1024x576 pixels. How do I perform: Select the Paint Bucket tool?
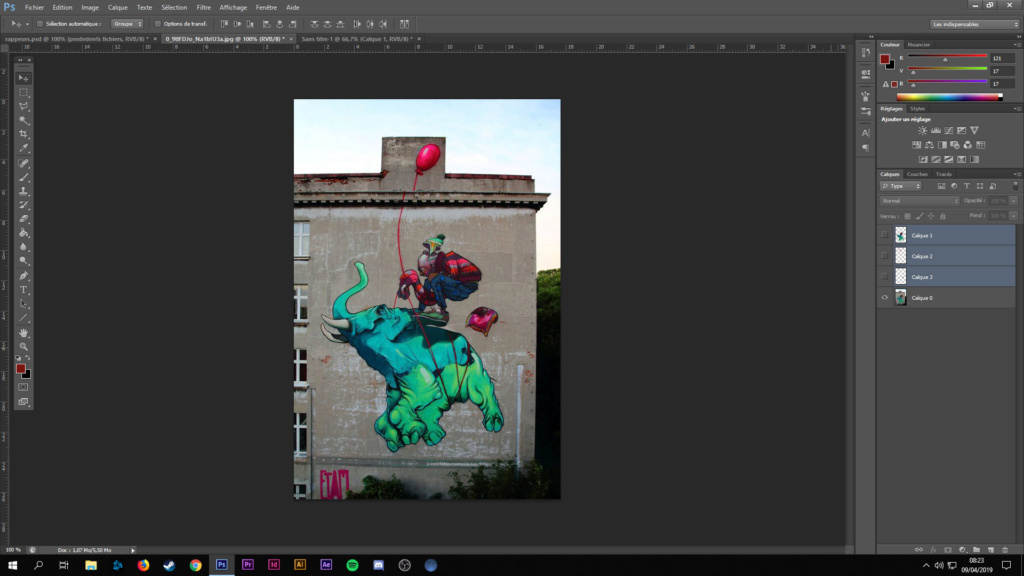click(x=24, y=233)
